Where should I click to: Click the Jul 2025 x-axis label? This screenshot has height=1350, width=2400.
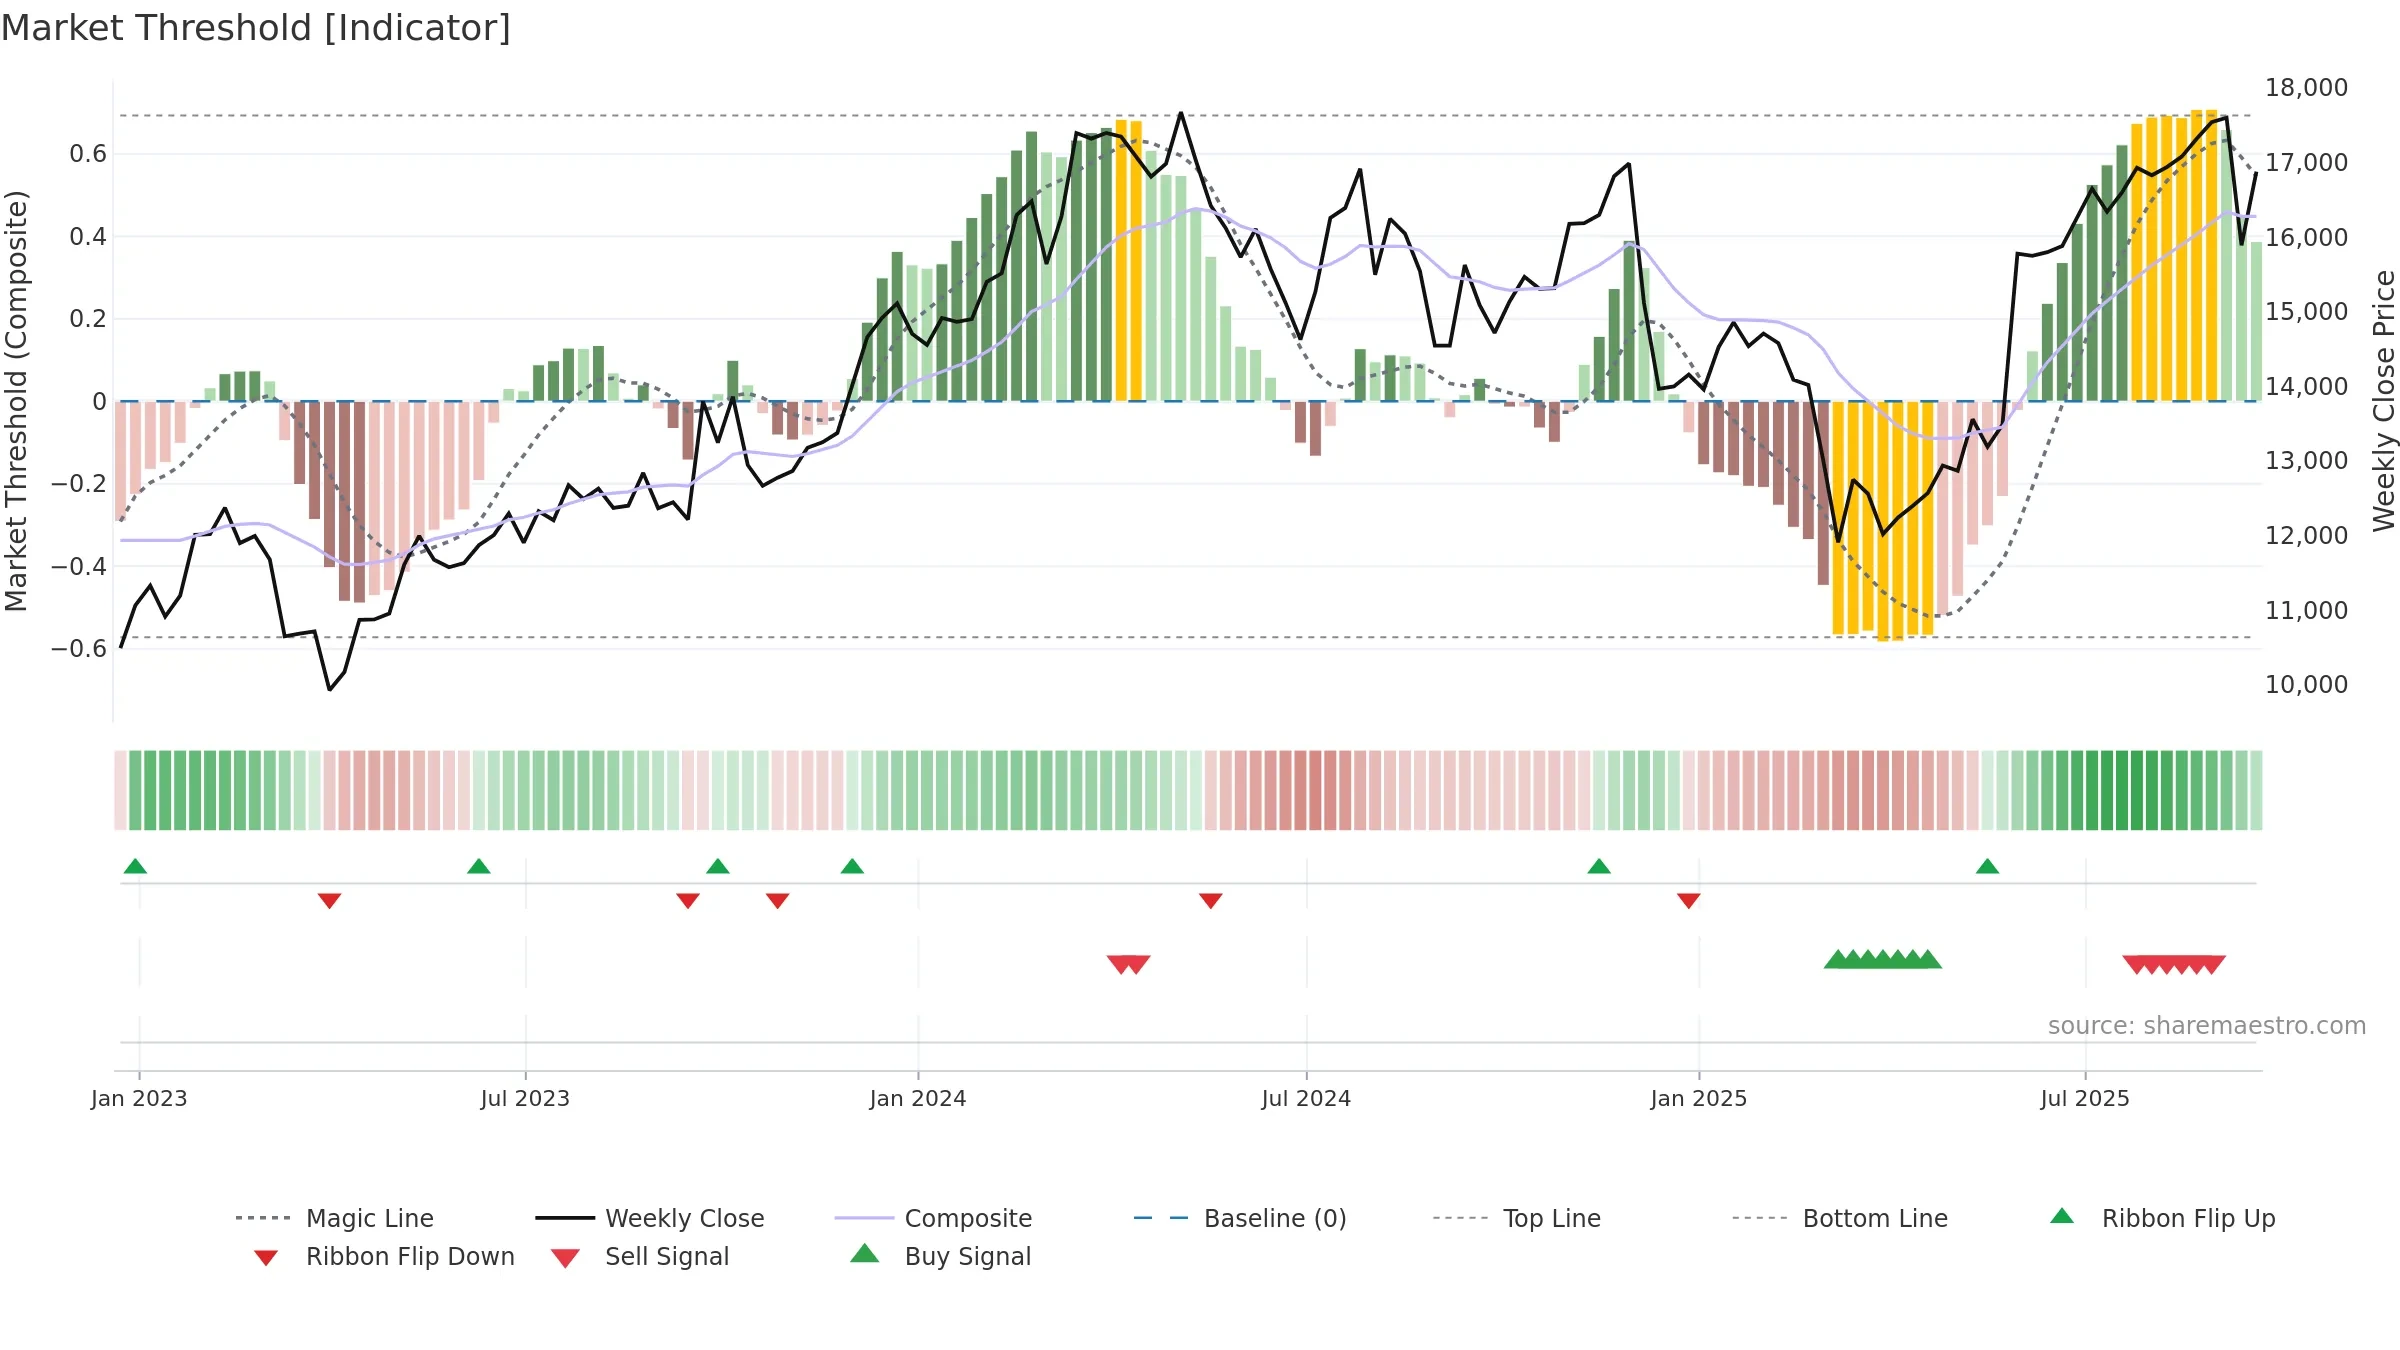[x=2085, y=1098]
